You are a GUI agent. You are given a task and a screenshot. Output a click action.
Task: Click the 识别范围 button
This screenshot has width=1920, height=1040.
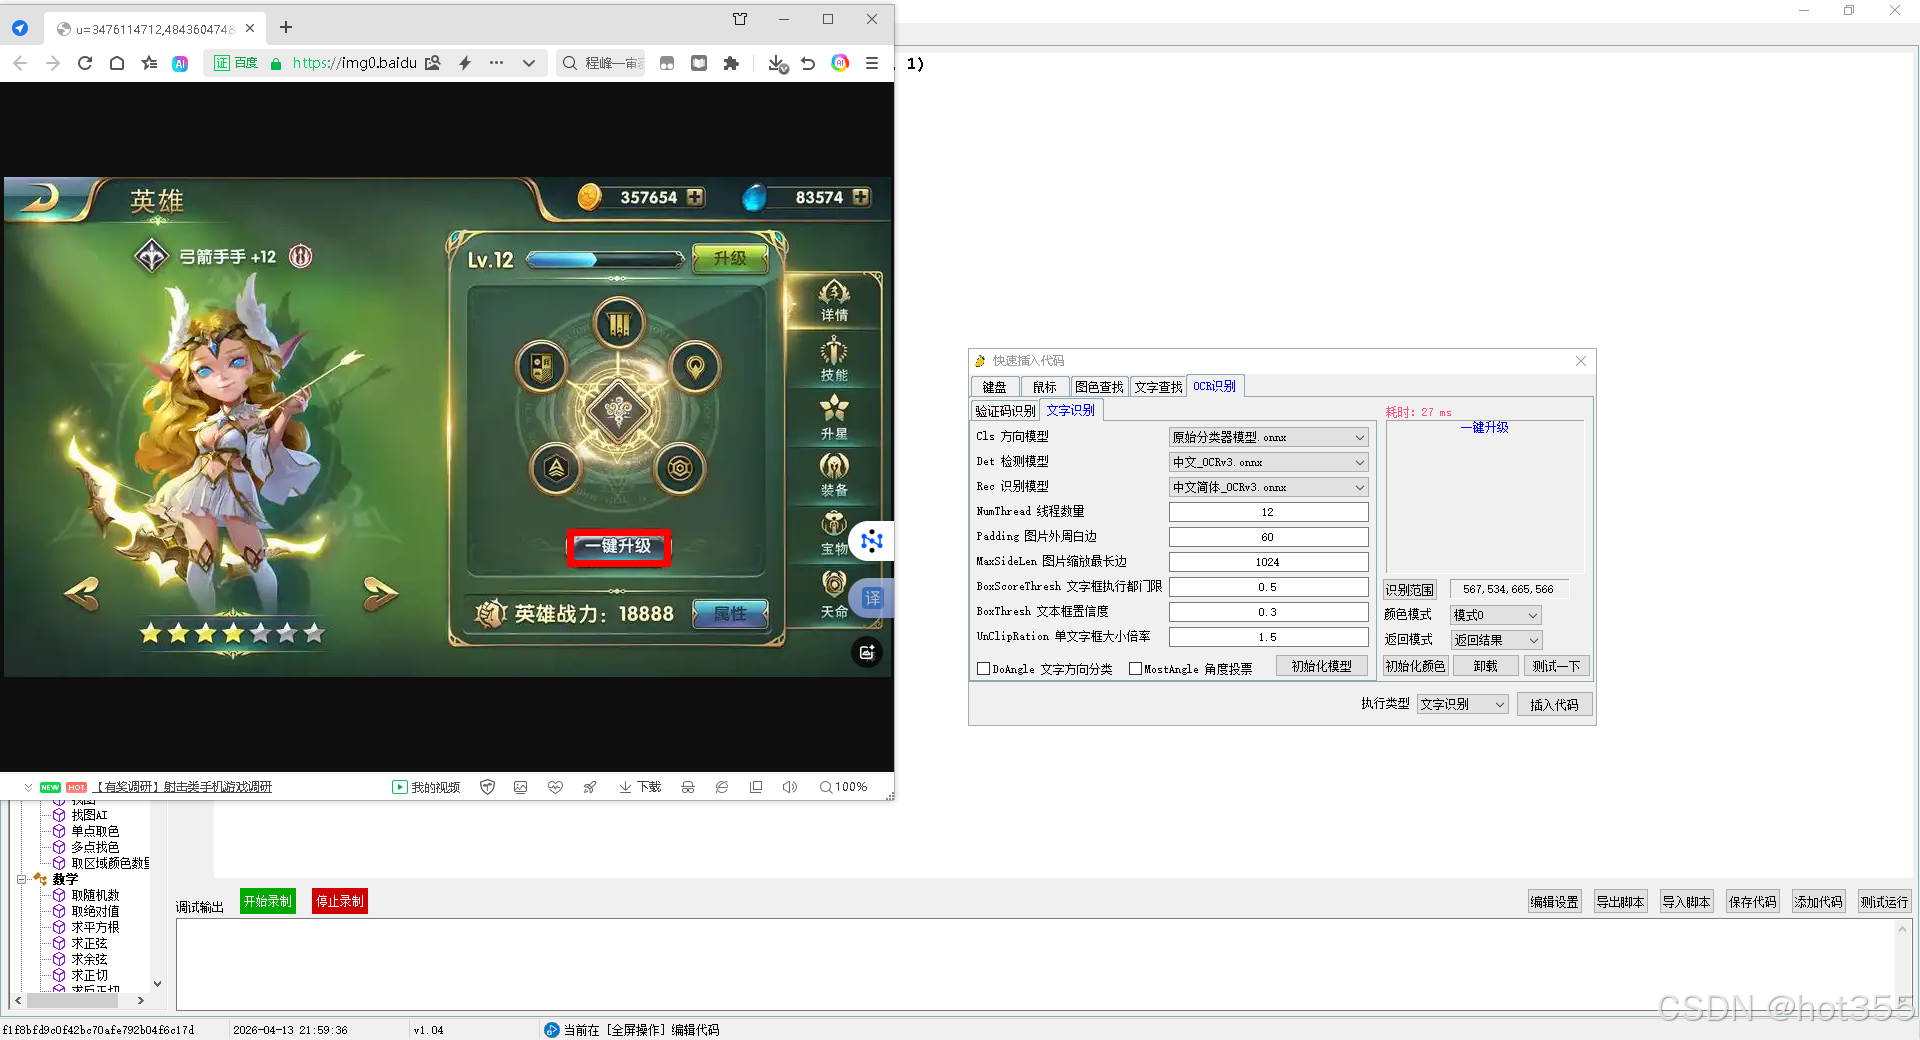coord(1409,590)
